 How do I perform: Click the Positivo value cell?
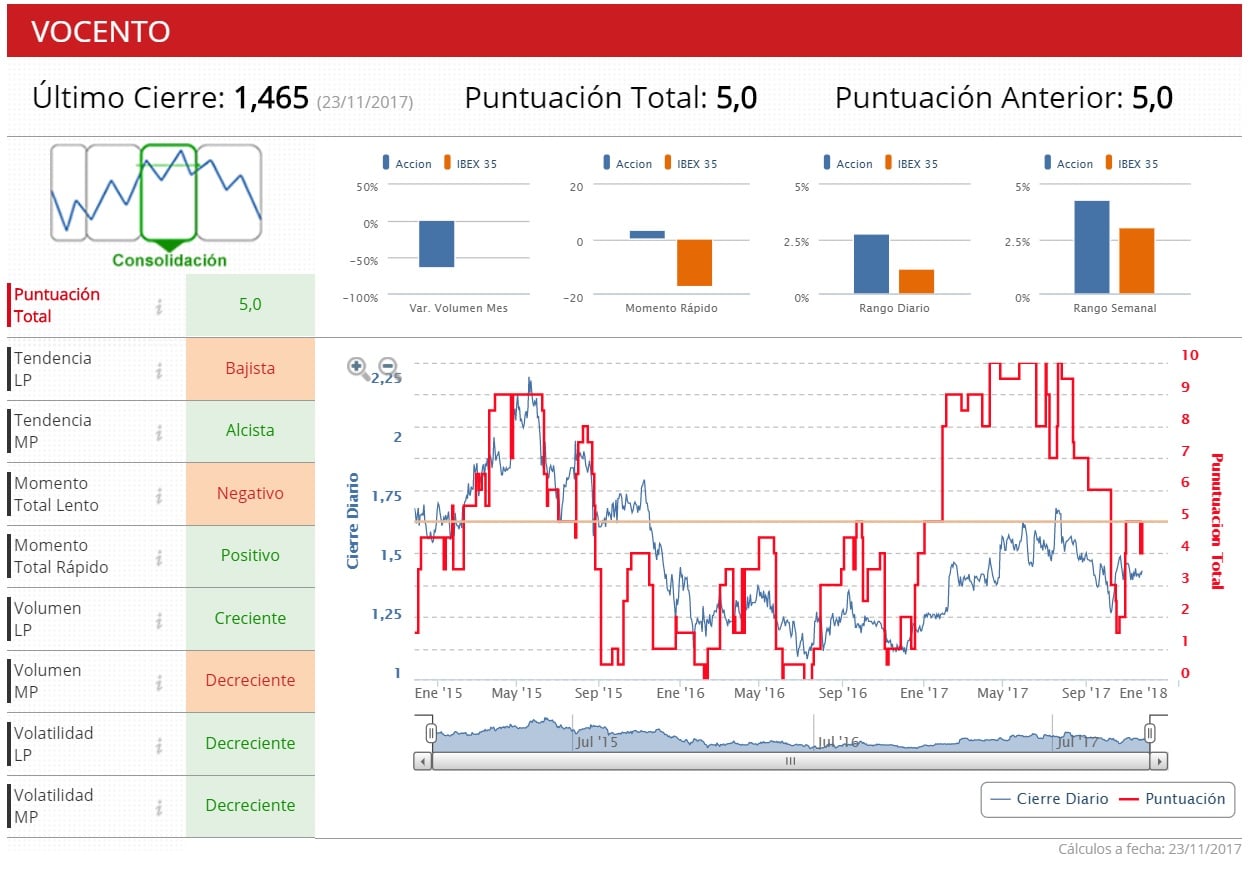tap(250, 556)
